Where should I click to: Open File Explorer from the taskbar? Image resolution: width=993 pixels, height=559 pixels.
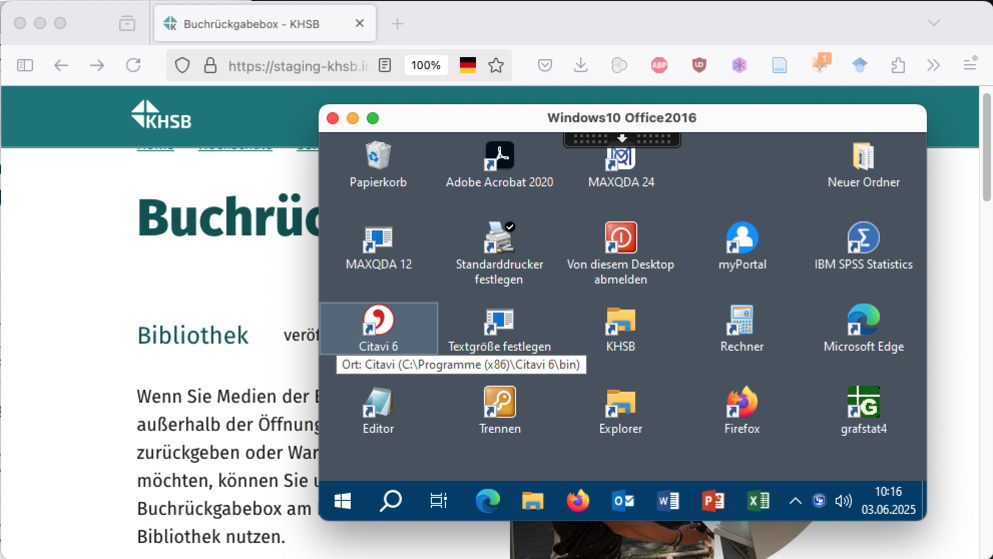533,501
